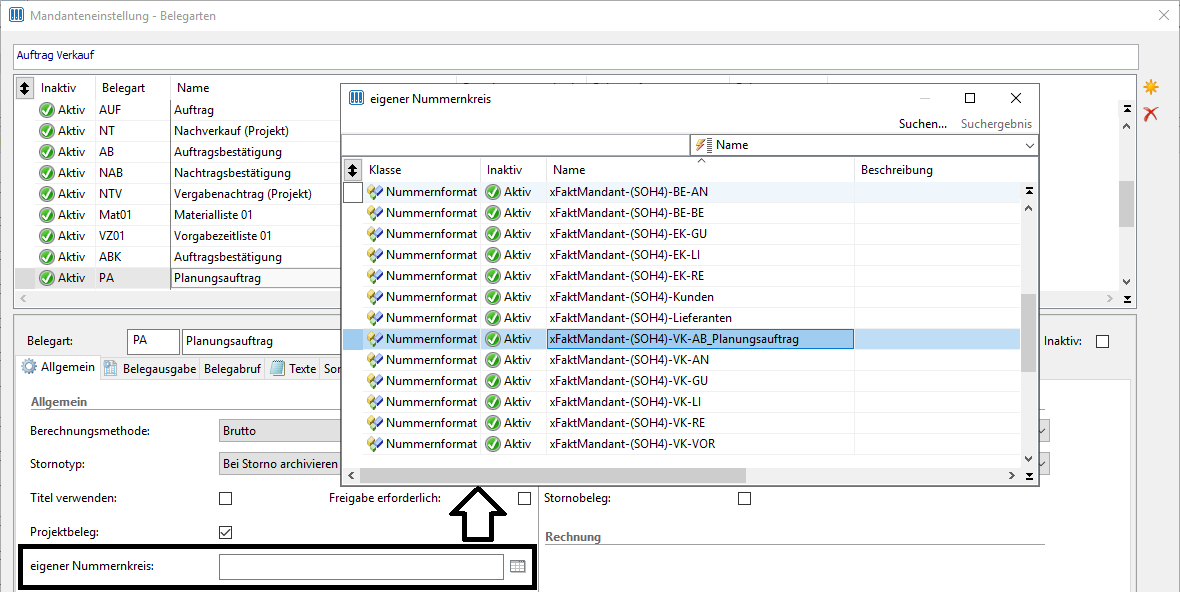Click the document icon on the Belegausgabe tab

tap(111, 368)
